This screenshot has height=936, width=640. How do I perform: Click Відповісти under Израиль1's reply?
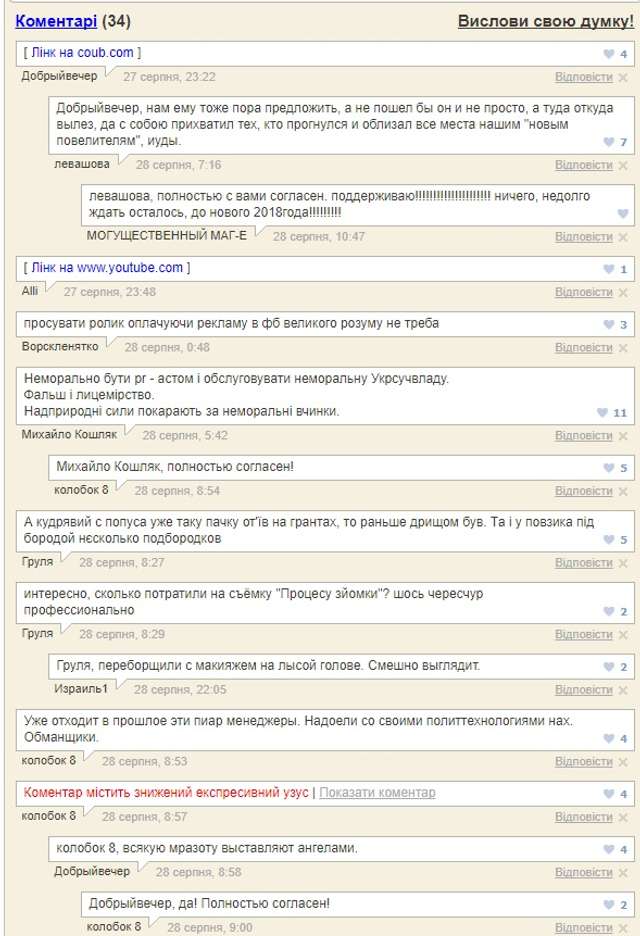(583, 690)
